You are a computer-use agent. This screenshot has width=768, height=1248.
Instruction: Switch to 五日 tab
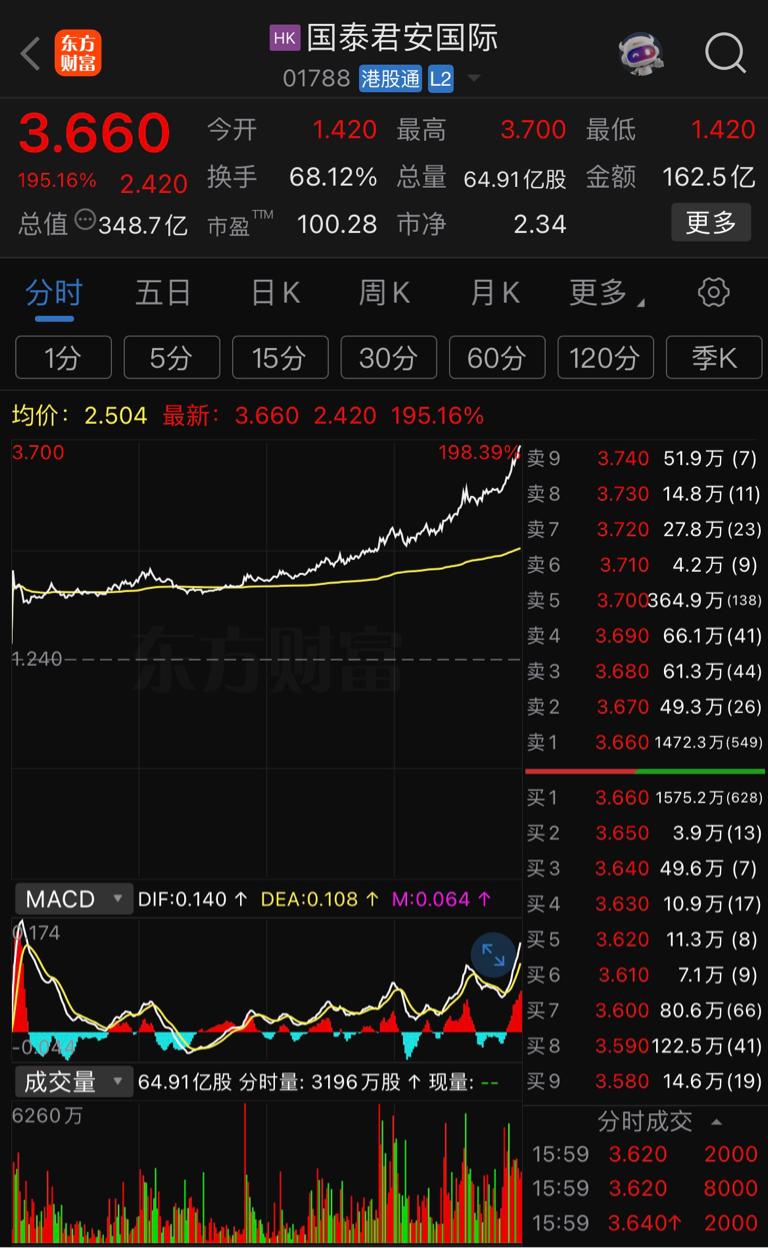pyautogui.click(x=163, y=293)
